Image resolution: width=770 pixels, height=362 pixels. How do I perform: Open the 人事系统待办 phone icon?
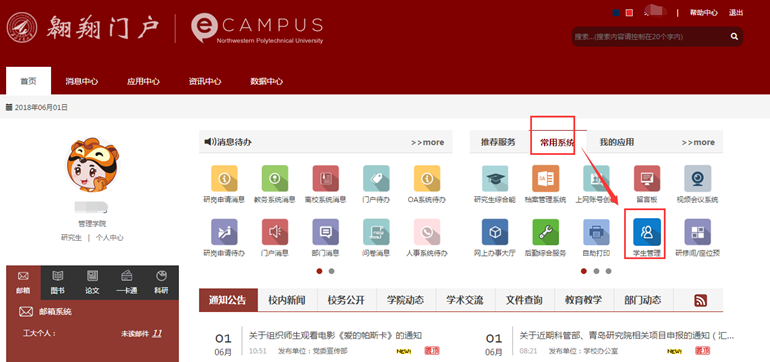[x=427, y=232]
